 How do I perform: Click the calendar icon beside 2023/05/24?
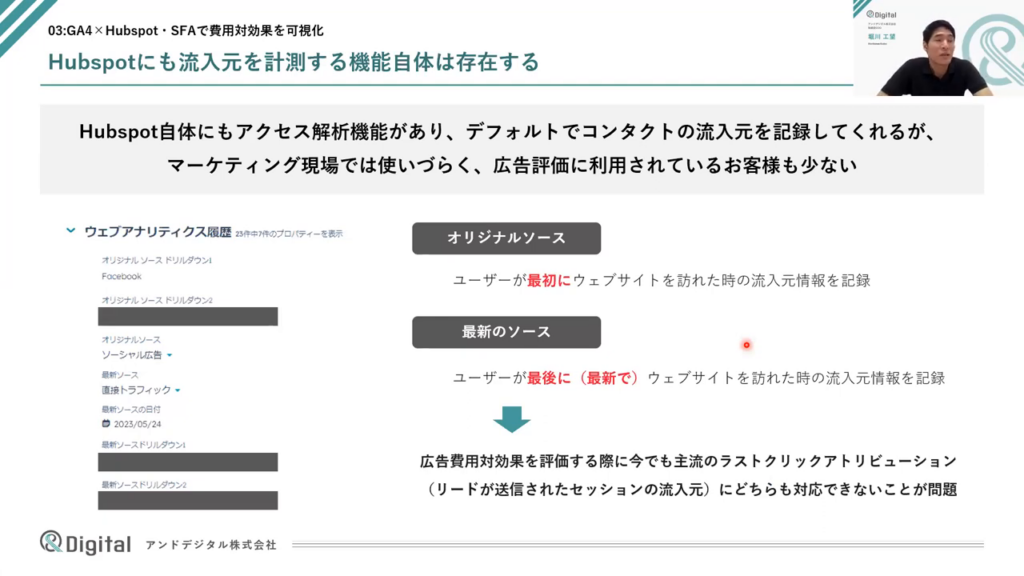pyautogui.click(x=106, y=424)
